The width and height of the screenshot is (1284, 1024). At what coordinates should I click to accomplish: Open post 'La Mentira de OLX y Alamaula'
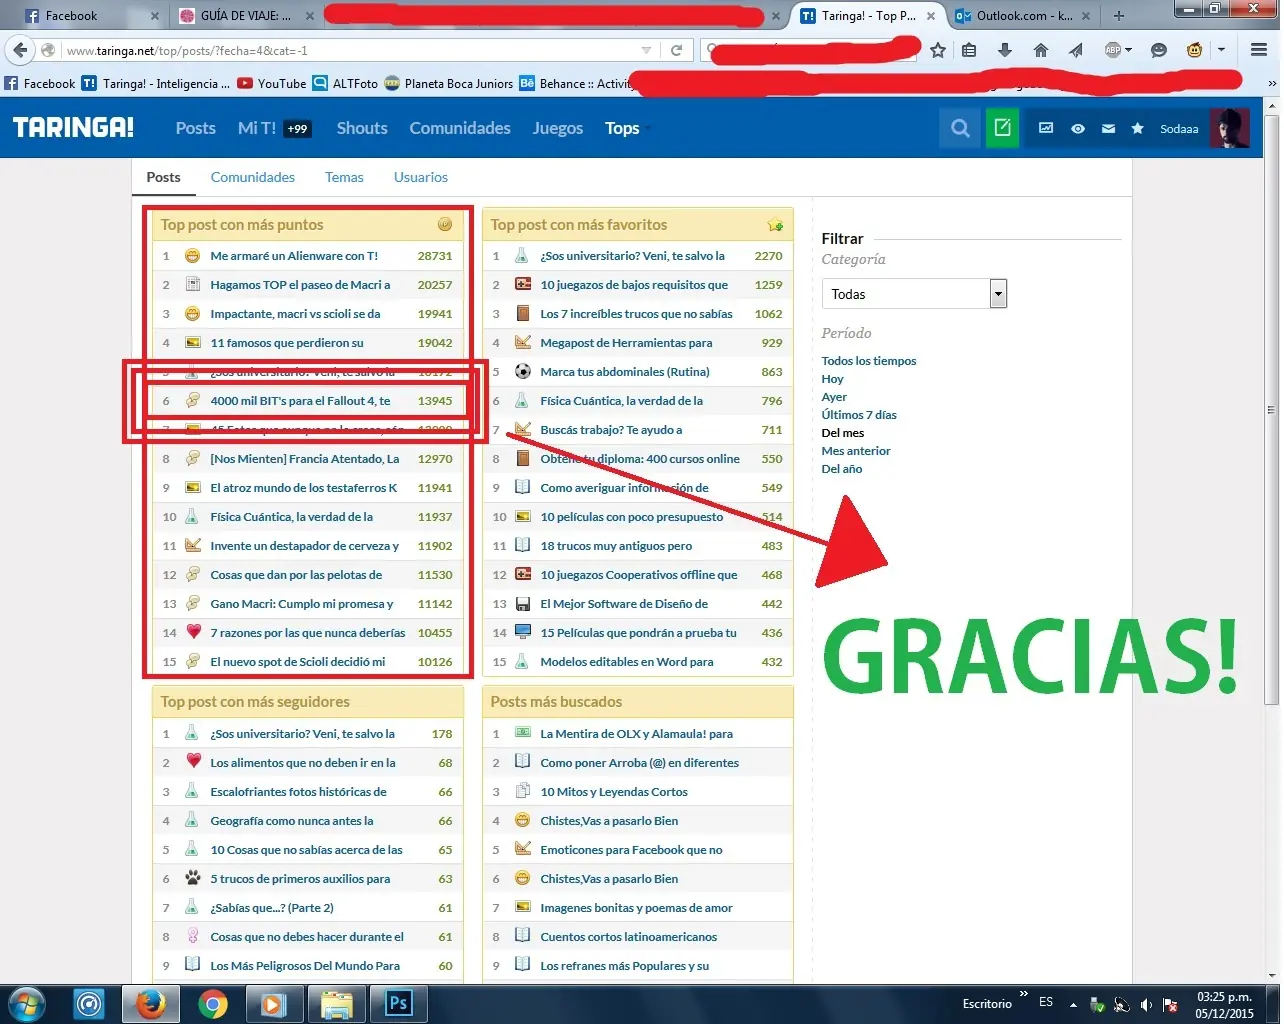(637, 734)
